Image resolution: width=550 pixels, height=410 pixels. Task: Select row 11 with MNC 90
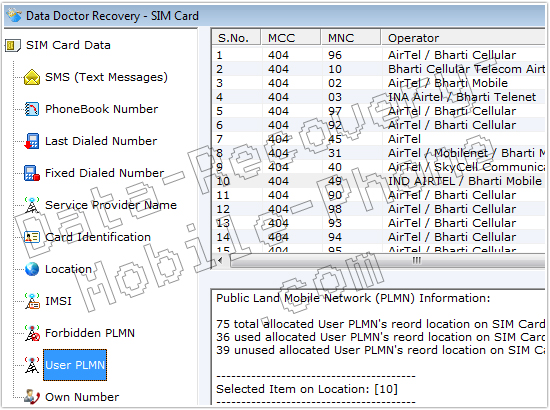[x=378, y=195]
